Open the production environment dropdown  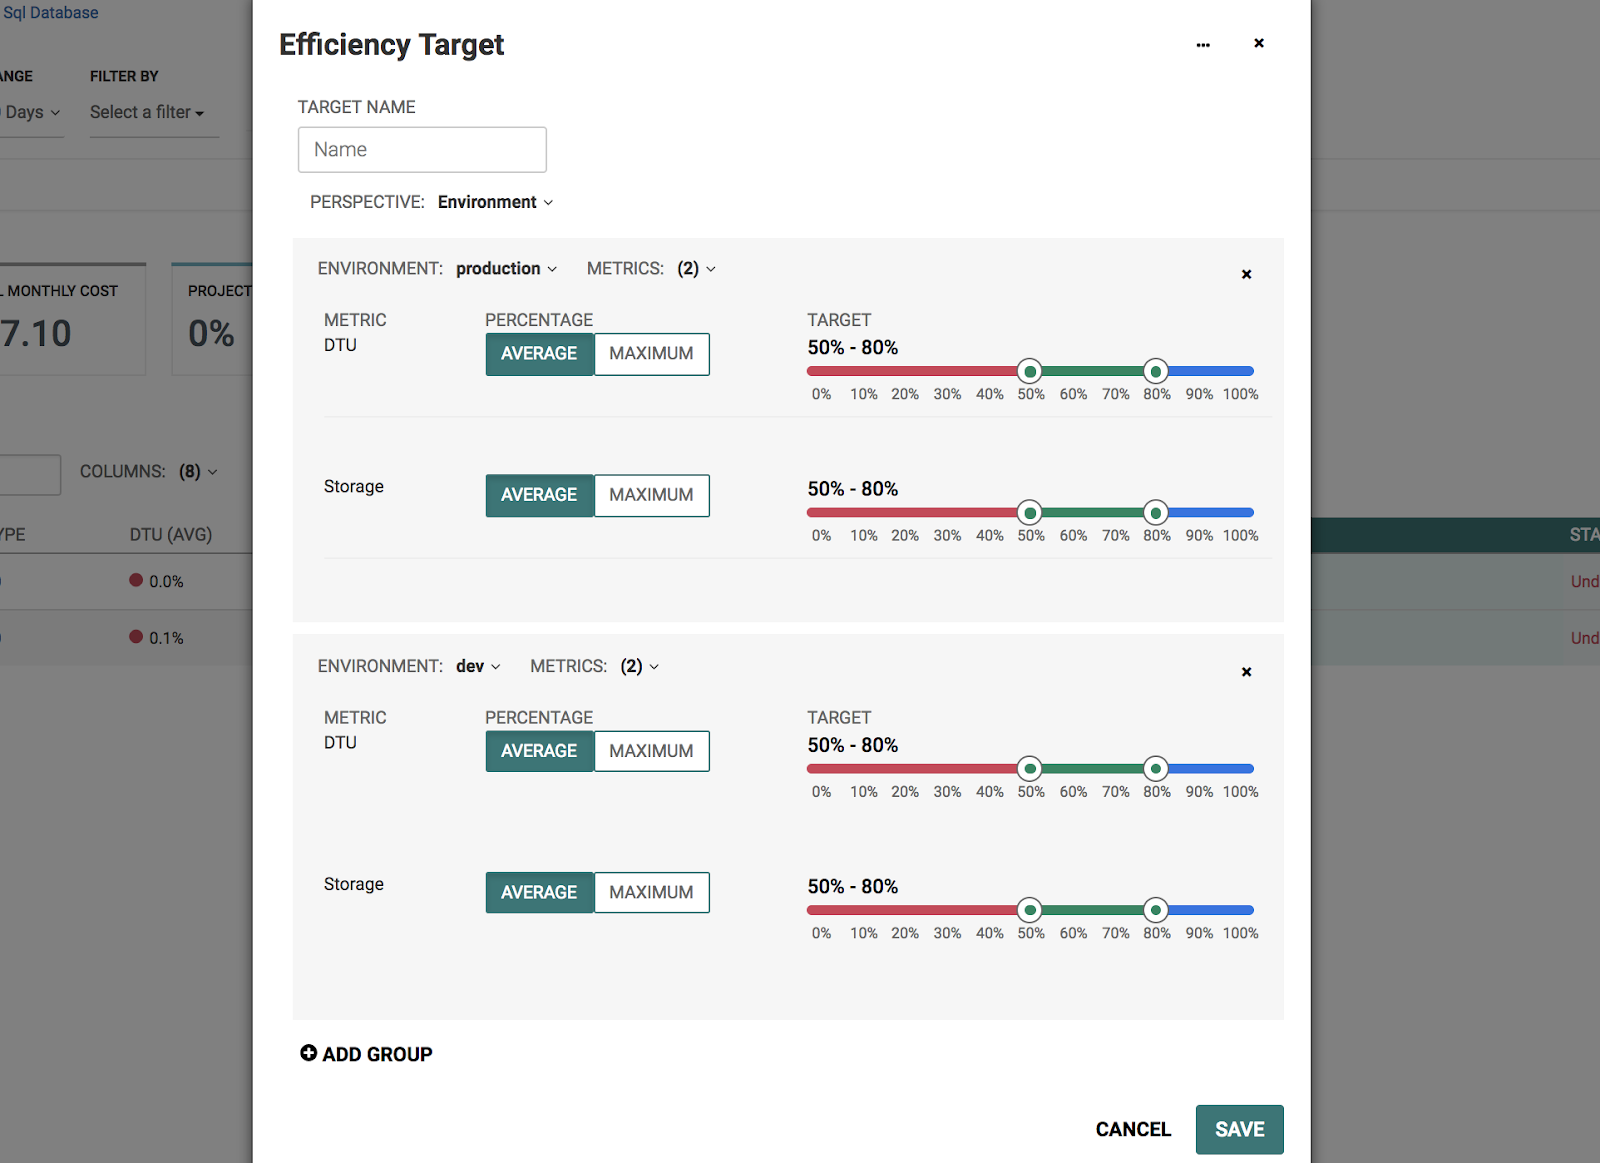click(x=506, y=268)
